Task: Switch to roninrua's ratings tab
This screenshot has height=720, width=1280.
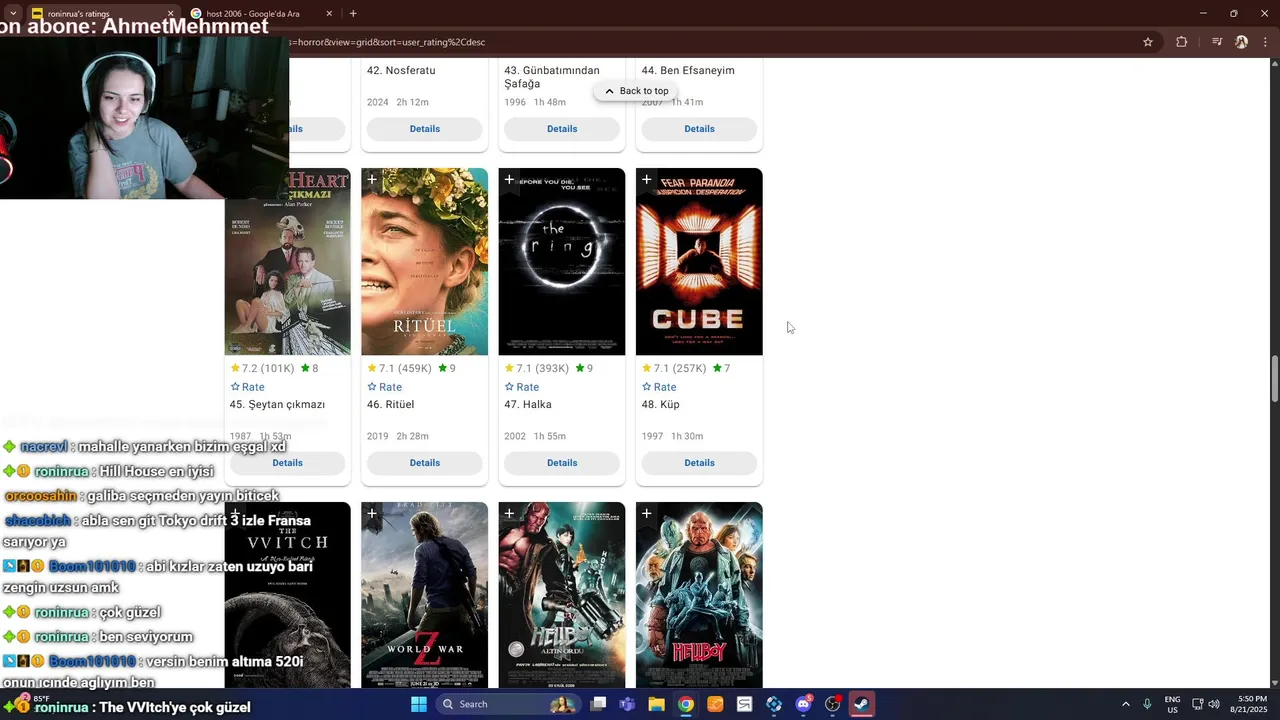Action: coord(100,14)
